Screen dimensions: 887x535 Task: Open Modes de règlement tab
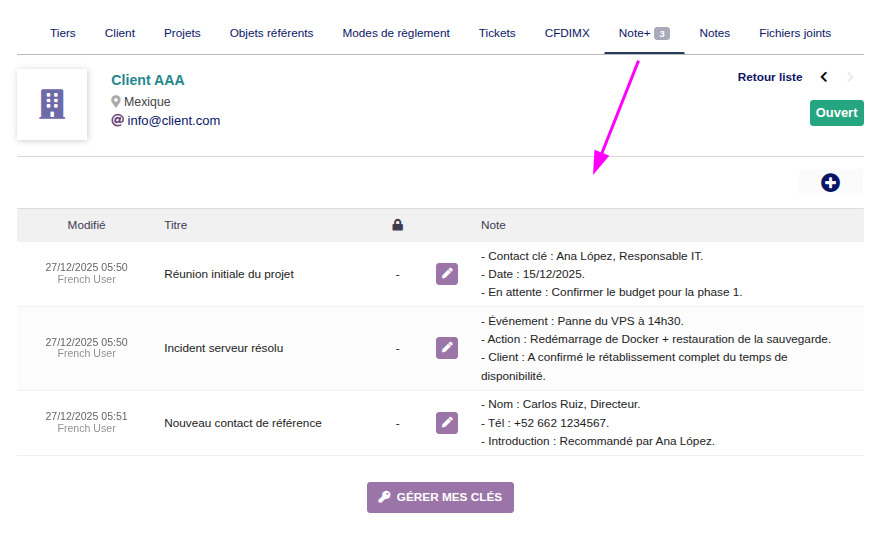point(396,33)
